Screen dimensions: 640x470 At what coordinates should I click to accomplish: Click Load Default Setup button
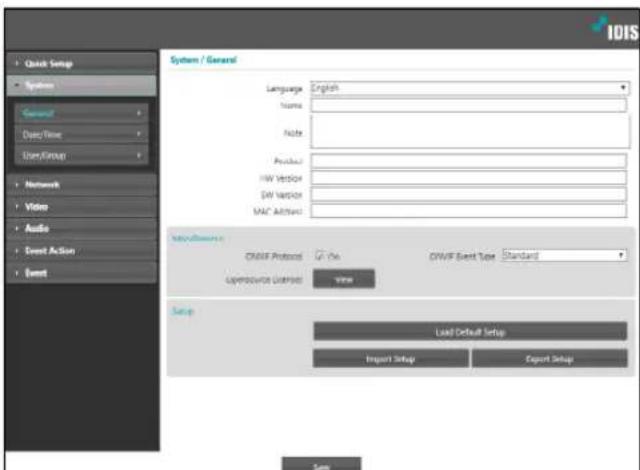pos(470,331)
